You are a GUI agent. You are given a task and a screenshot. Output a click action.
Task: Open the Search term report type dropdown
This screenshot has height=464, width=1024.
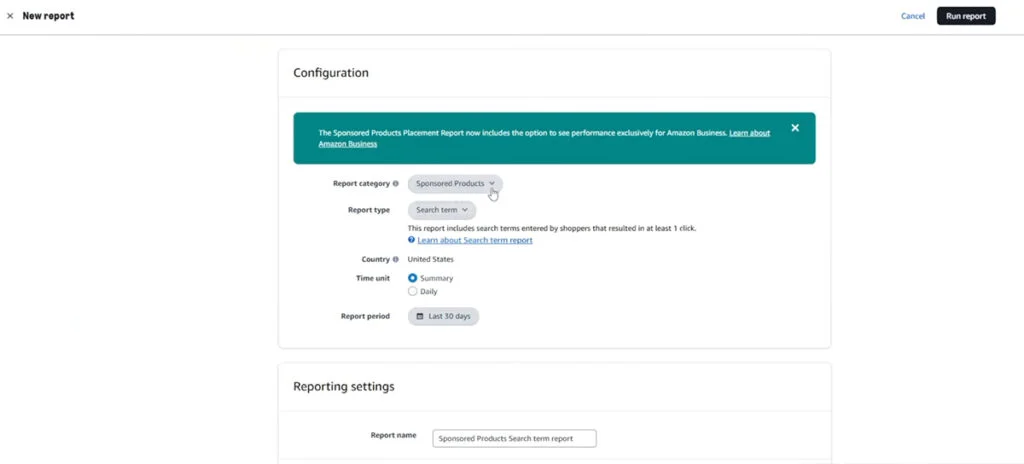click(442, 210)
